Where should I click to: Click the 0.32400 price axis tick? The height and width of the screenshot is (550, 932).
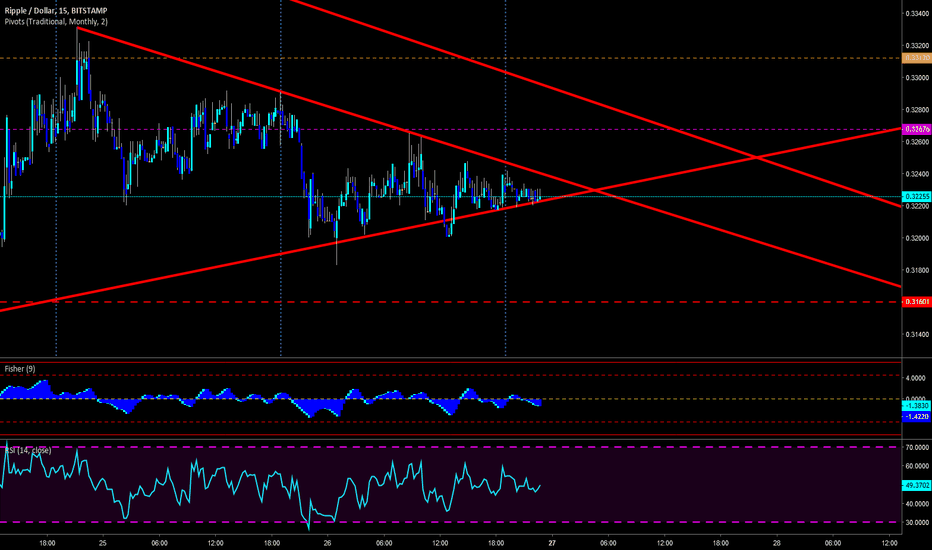click(x=916, y=174)
